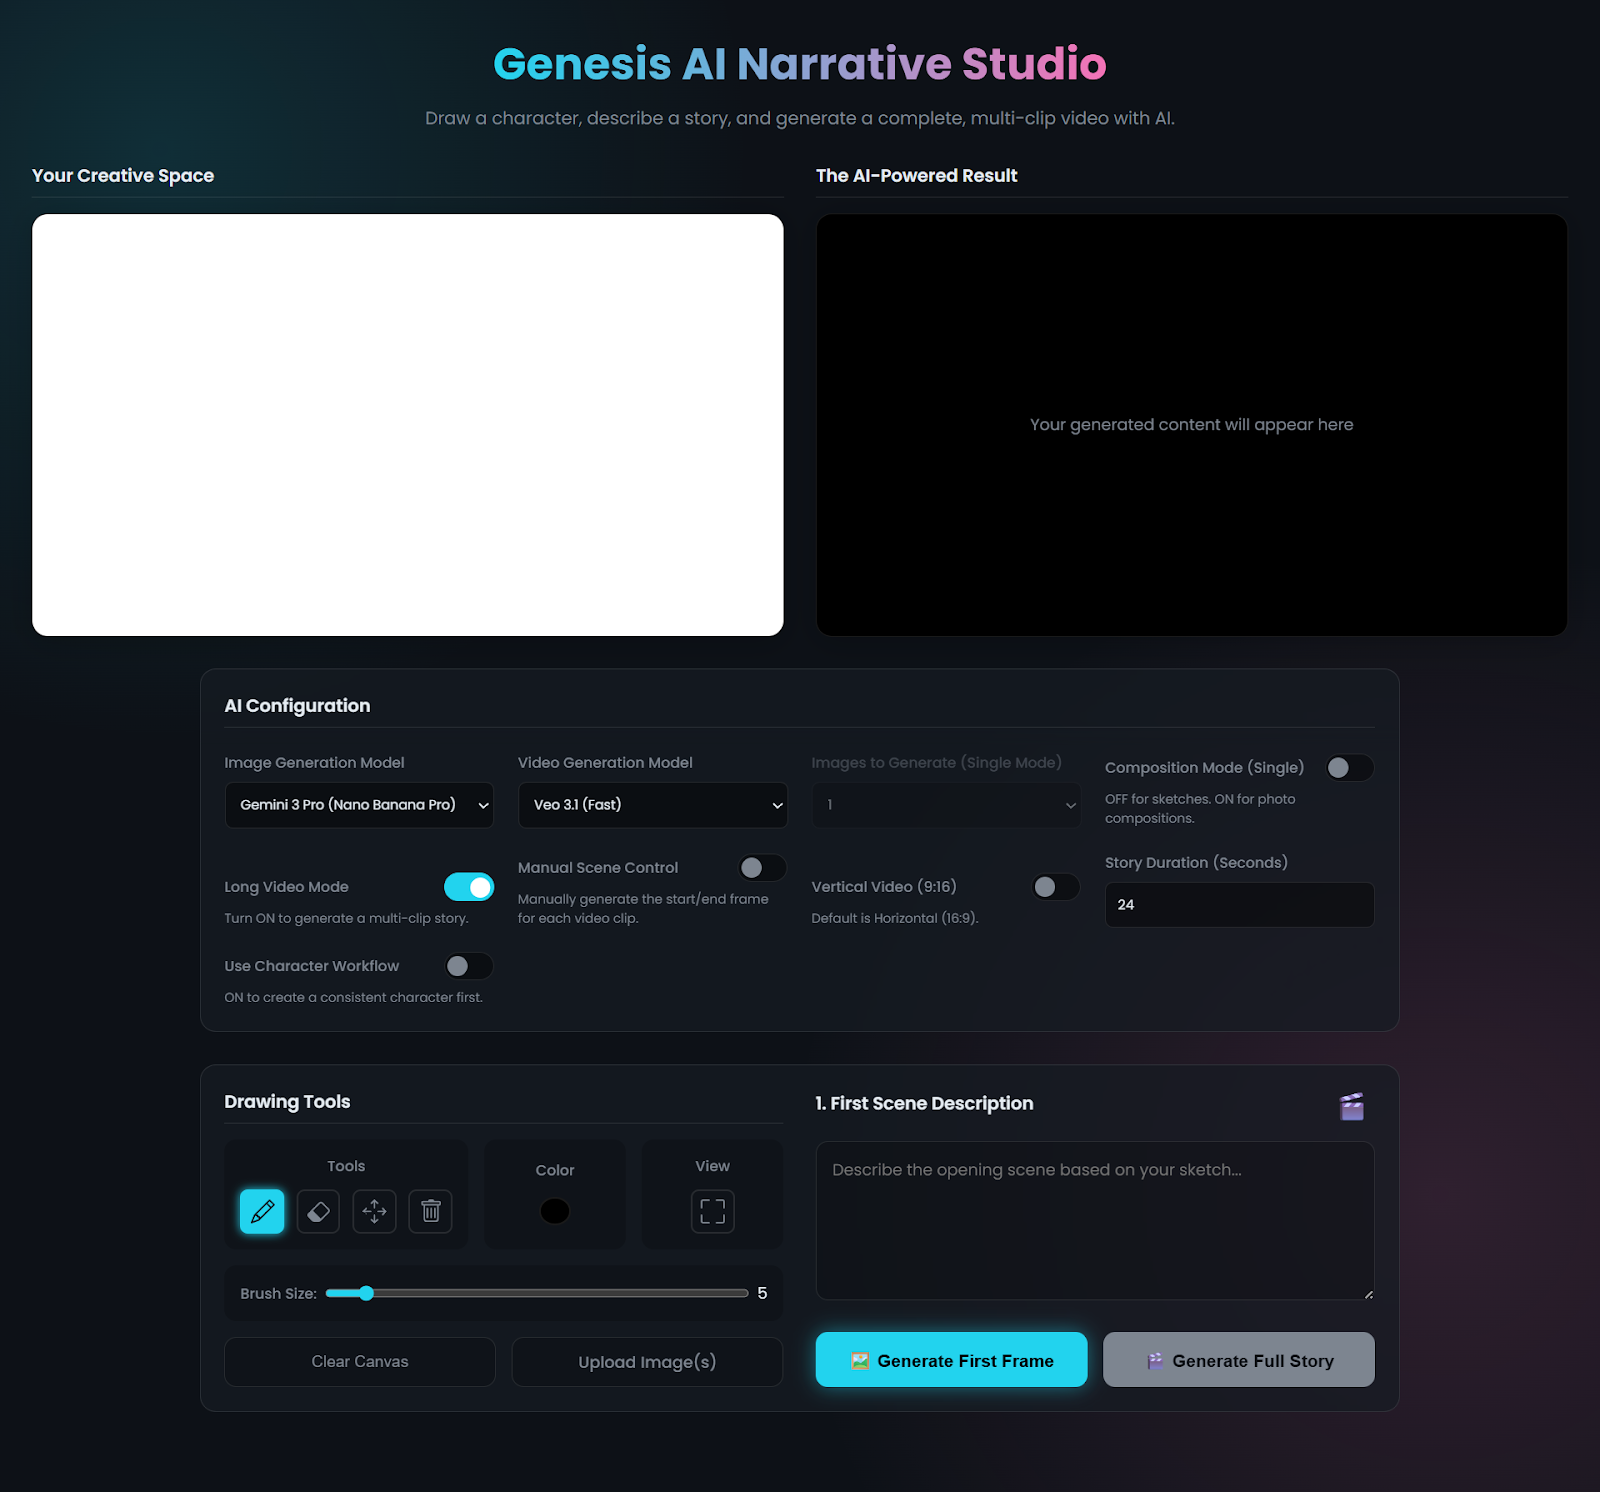The height and width of the screenshot is (1492, 1600).
Task: Enable Manual Scene Control
Action: pos(762,868)
